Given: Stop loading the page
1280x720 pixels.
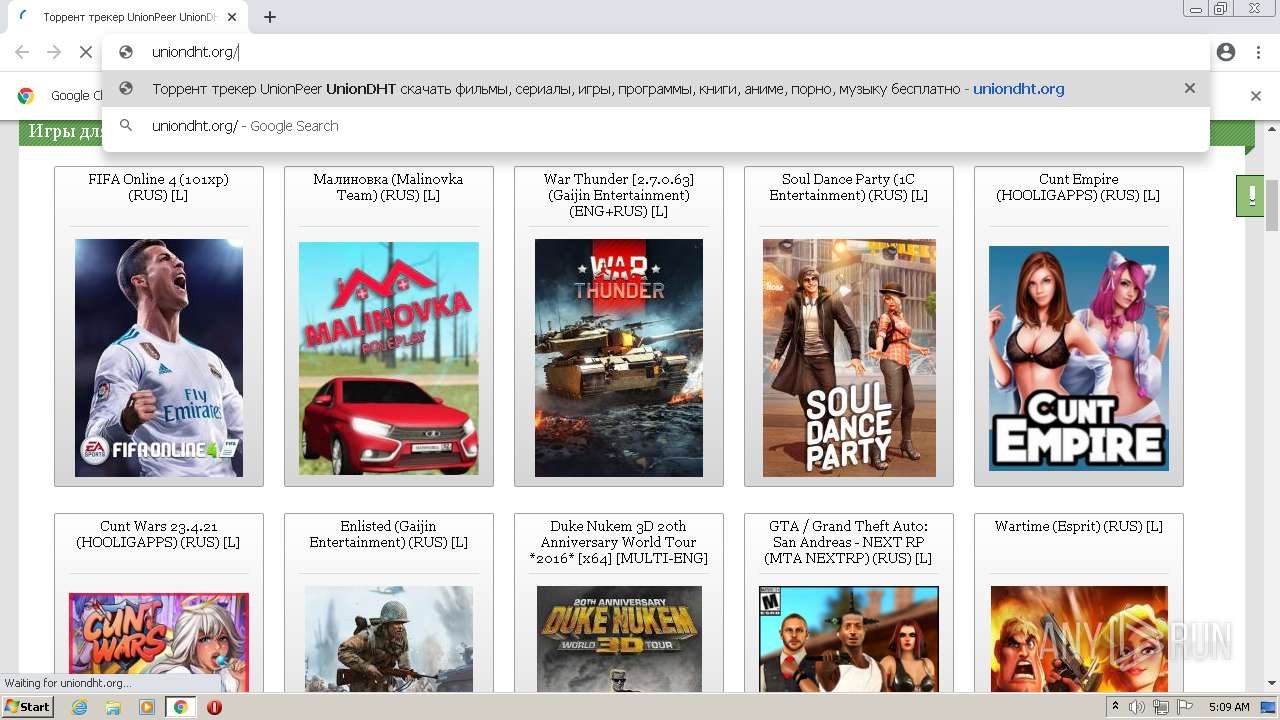Looking at the screenshot, I should 86,52.
